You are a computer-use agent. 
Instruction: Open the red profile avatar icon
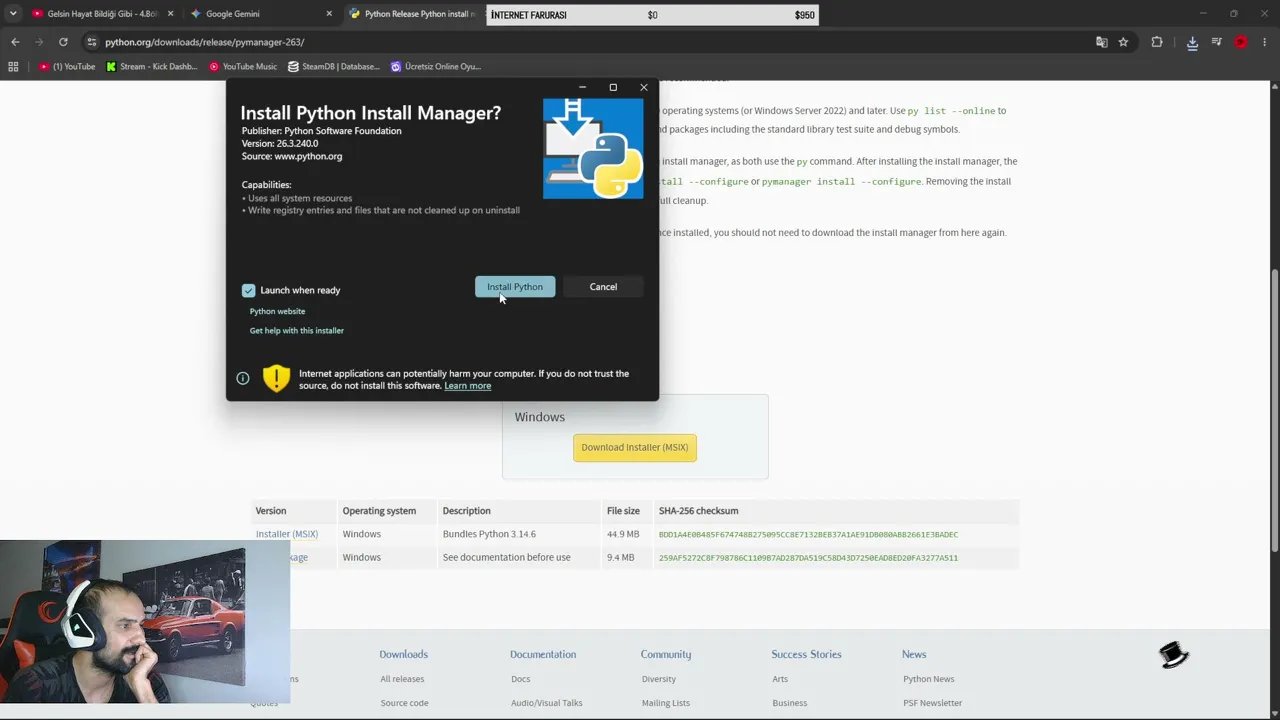click(1241, 42)
